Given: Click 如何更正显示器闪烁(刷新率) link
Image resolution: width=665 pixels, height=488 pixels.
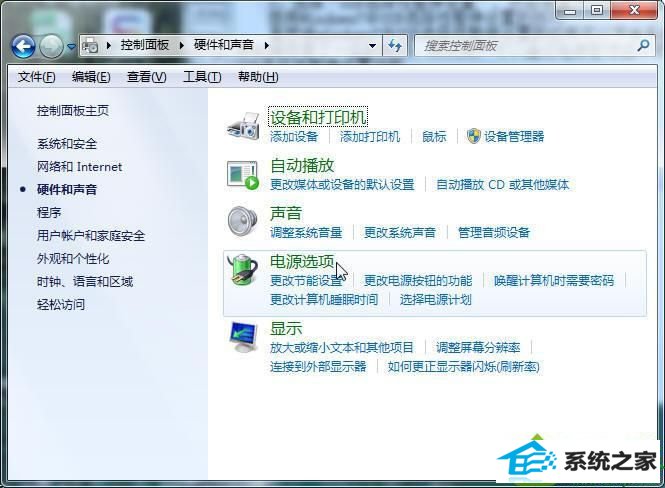Looking at the screenshot, I should (464, 367).
